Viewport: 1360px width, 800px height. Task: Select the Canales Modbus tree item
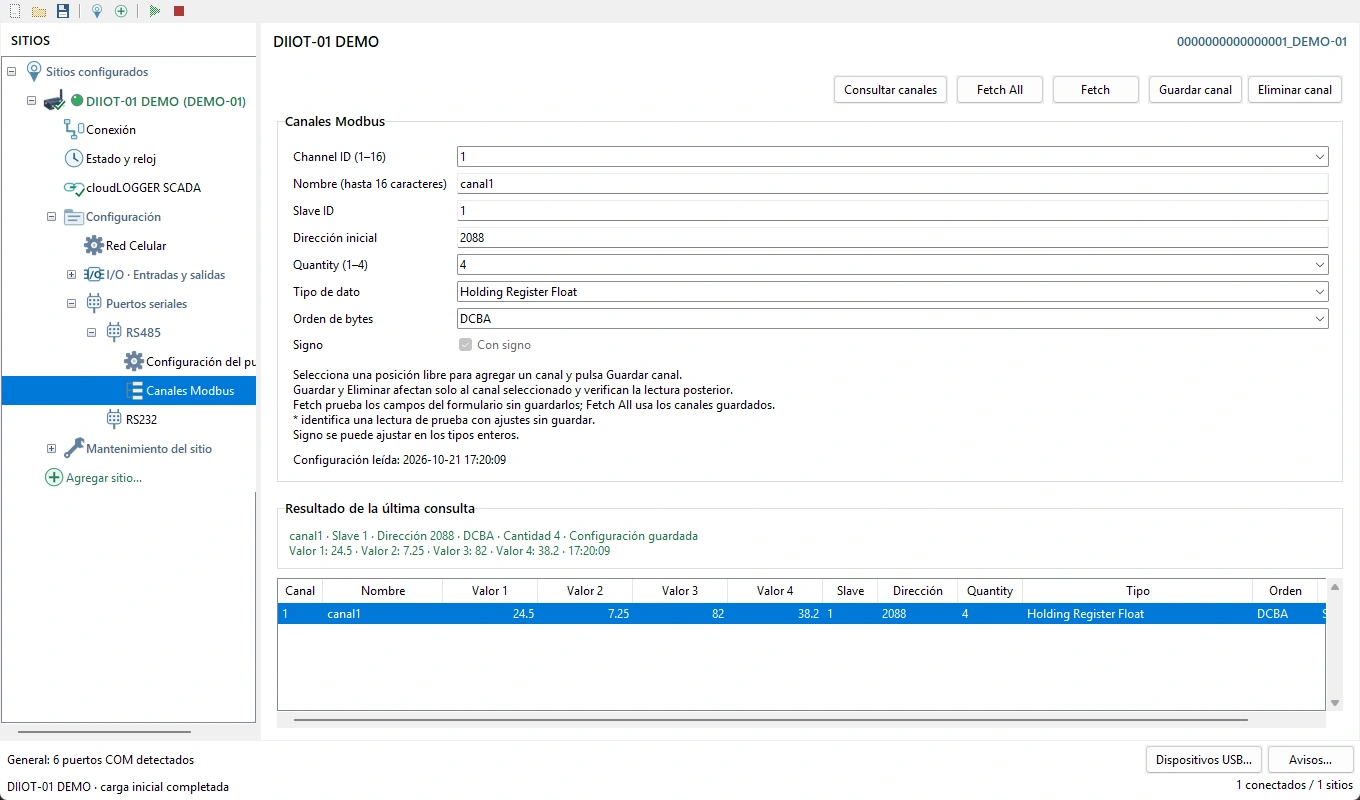click(129, 390)
